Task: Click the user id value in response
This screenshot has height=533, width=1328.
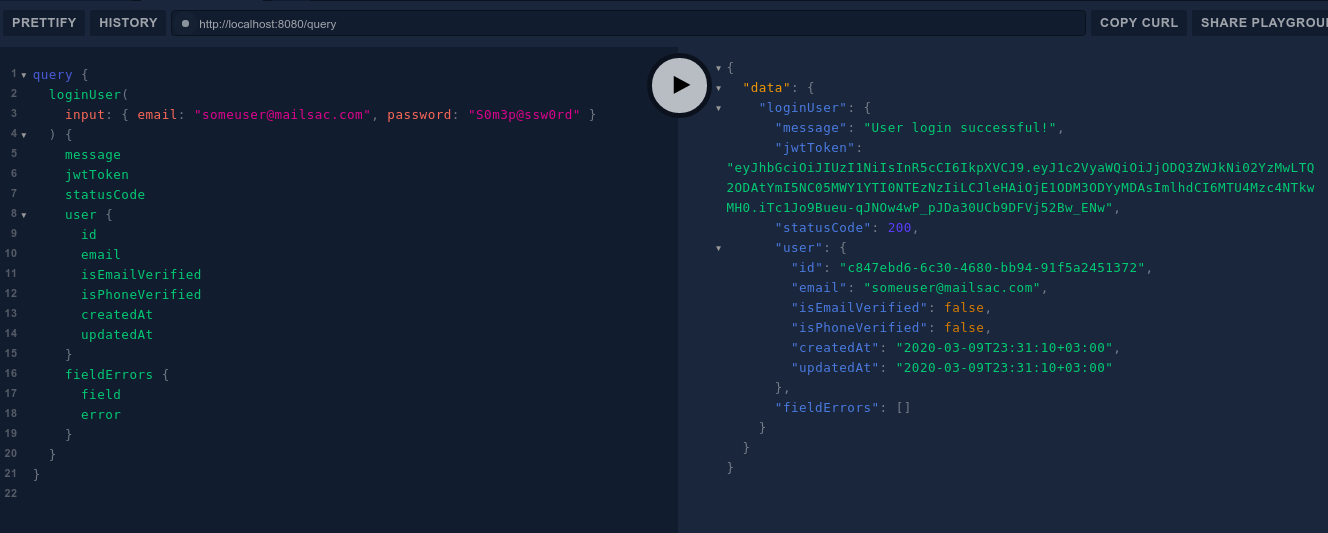Action: pos(992,268)
